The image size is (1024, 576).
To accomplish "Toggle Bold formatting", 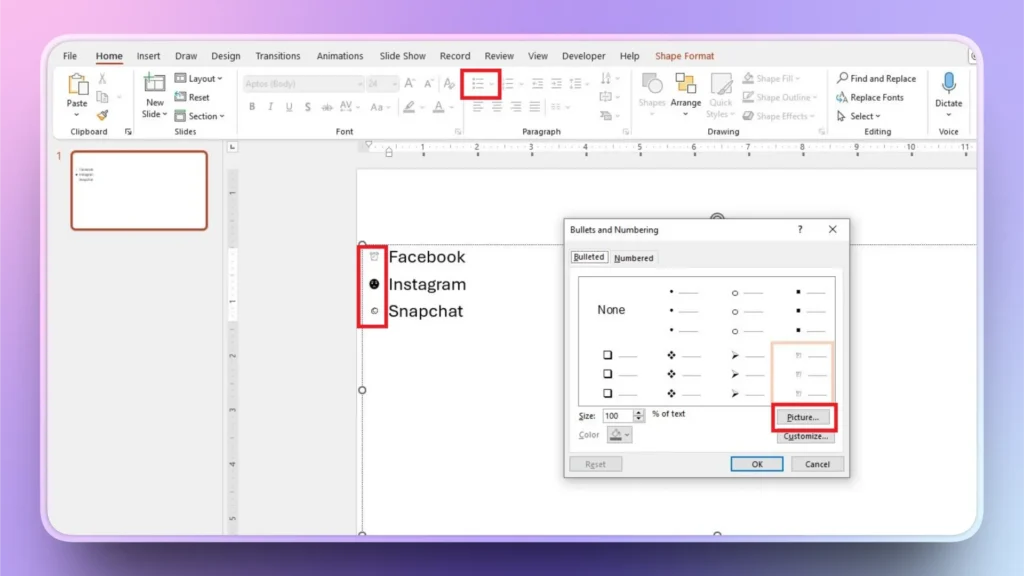I will tap(251, 104).
